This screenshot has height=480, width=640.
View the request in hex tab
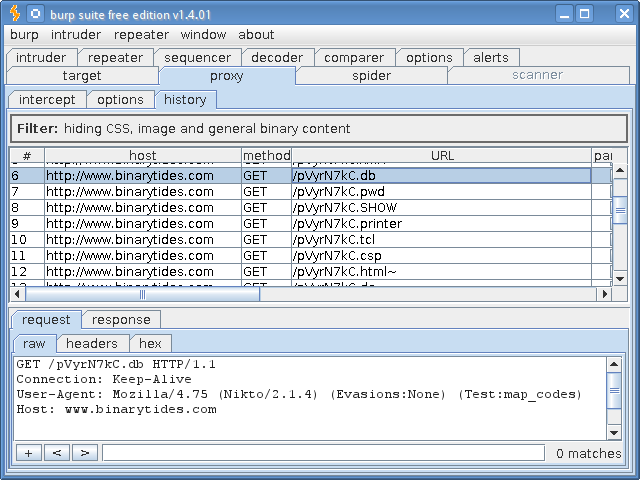[150, 343]
